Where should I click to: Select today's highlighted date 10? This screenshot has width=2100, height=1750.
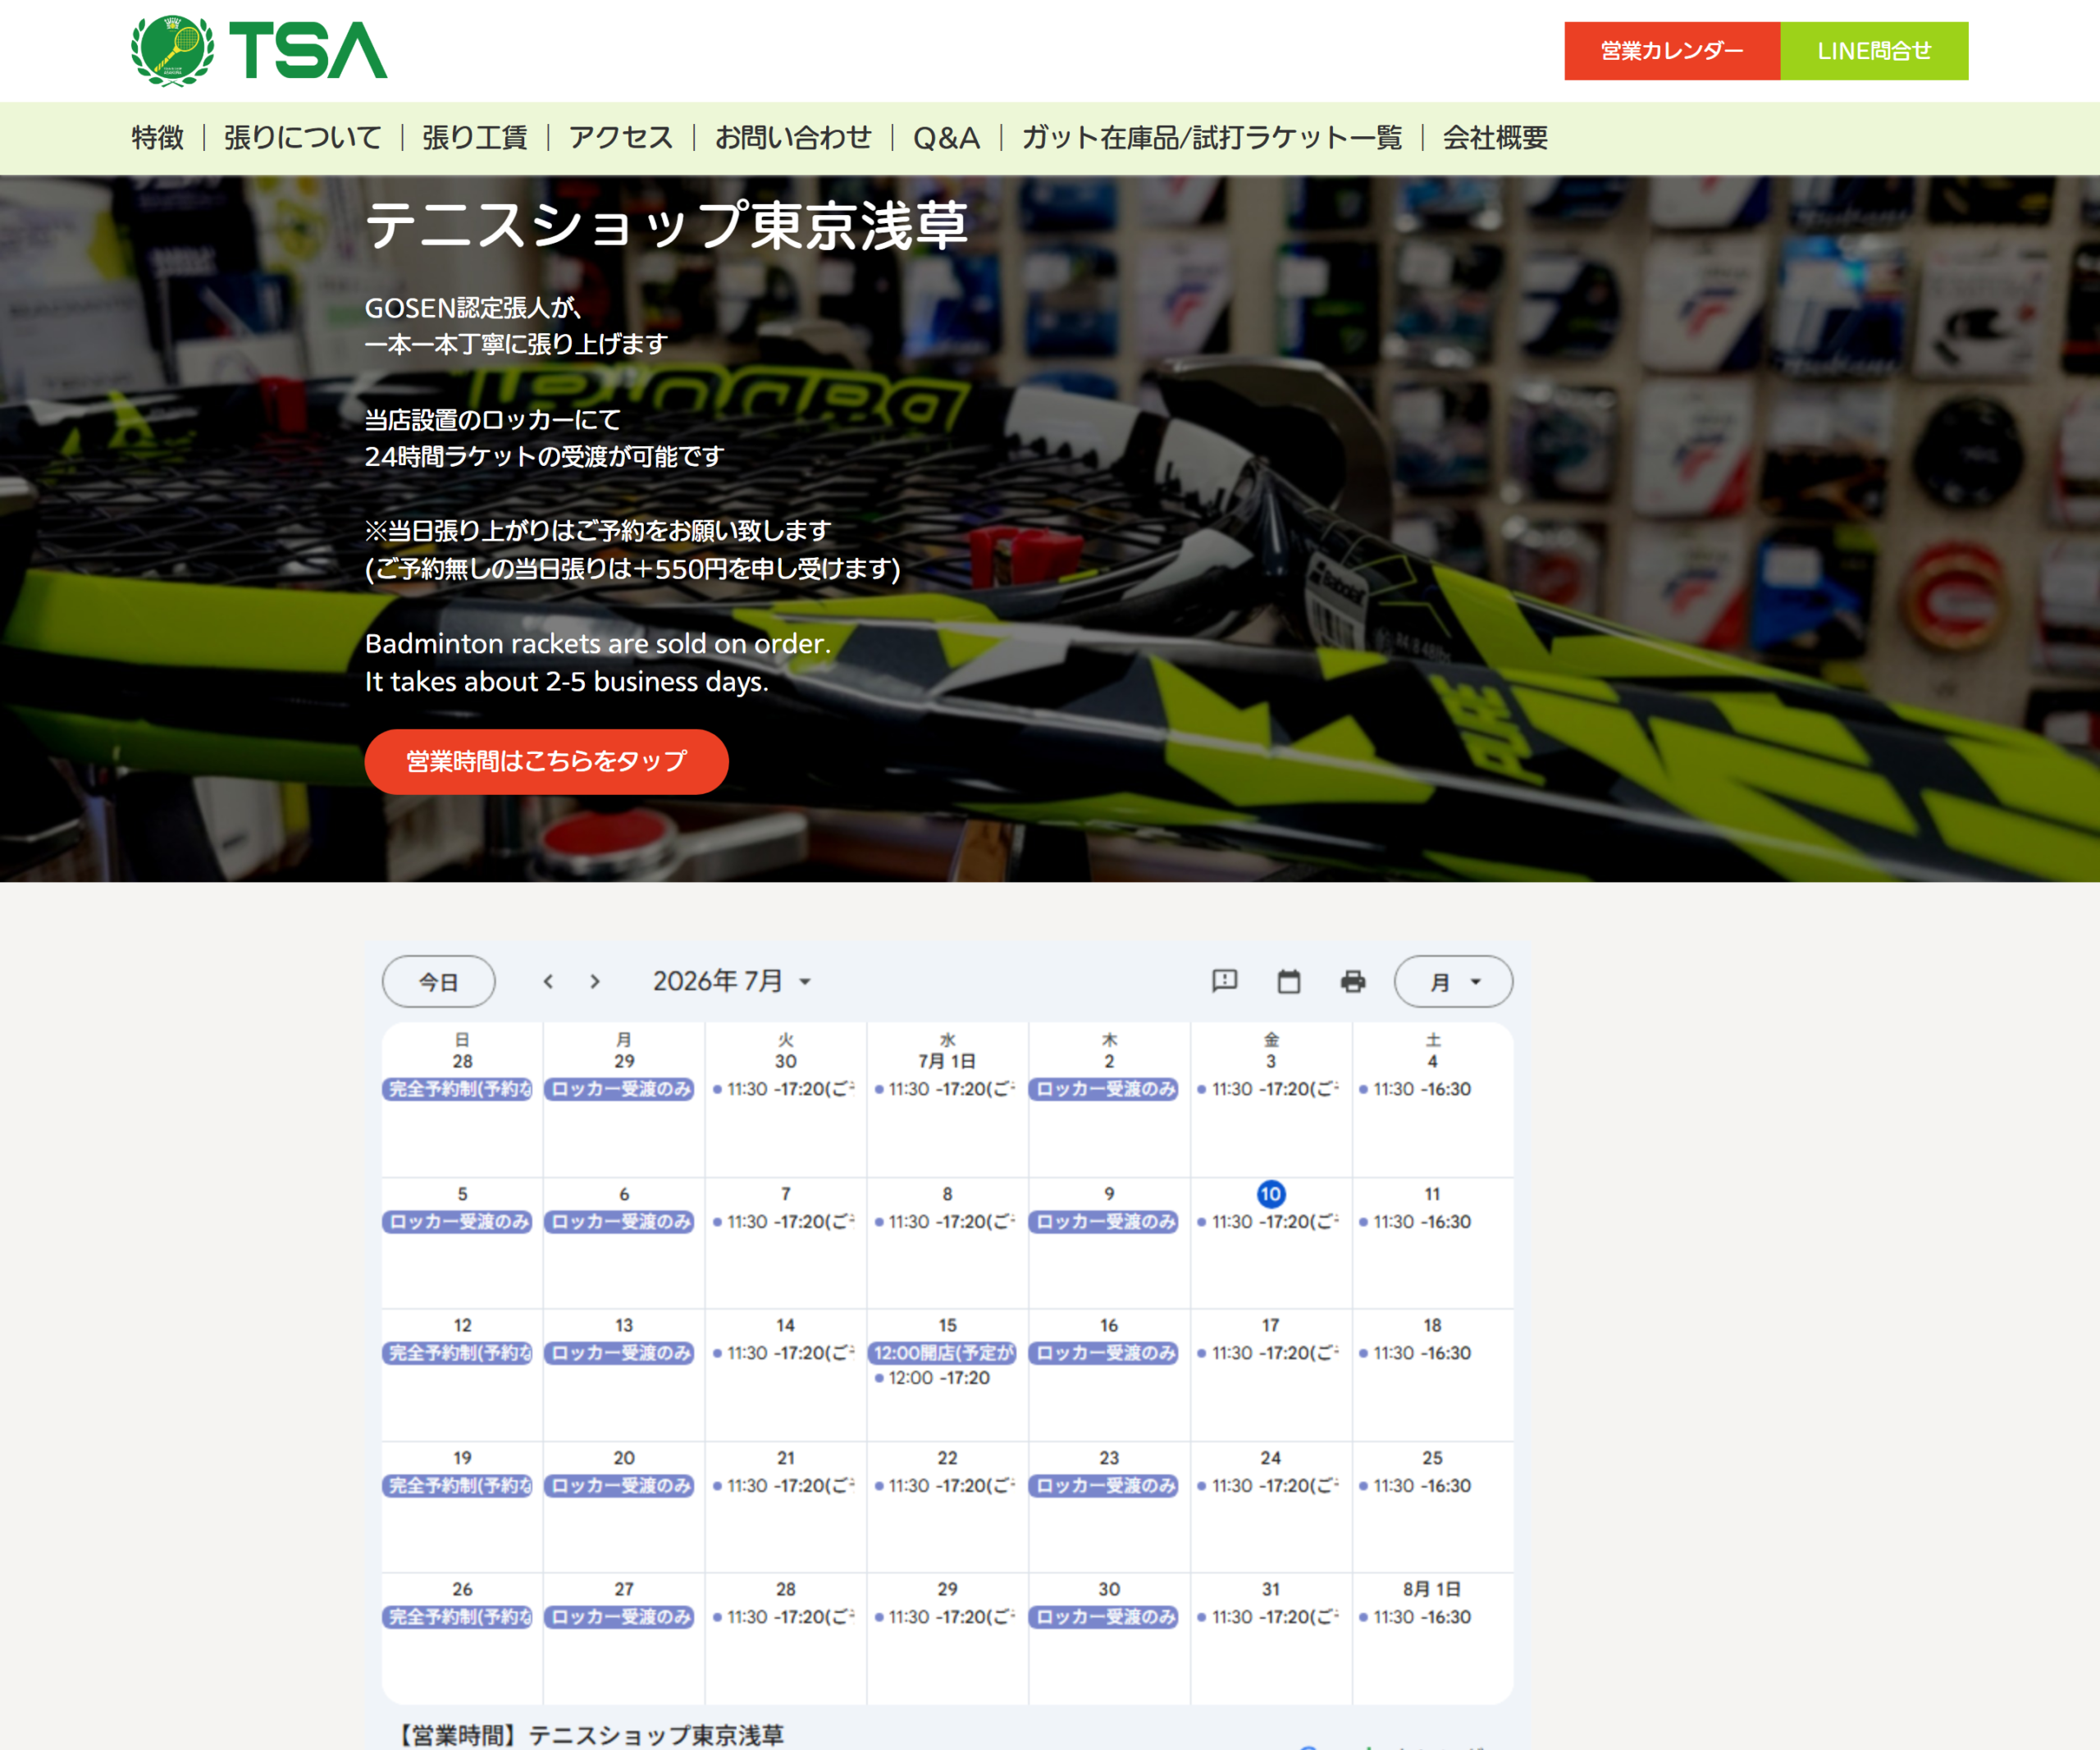click(x=1270, y=1193)
